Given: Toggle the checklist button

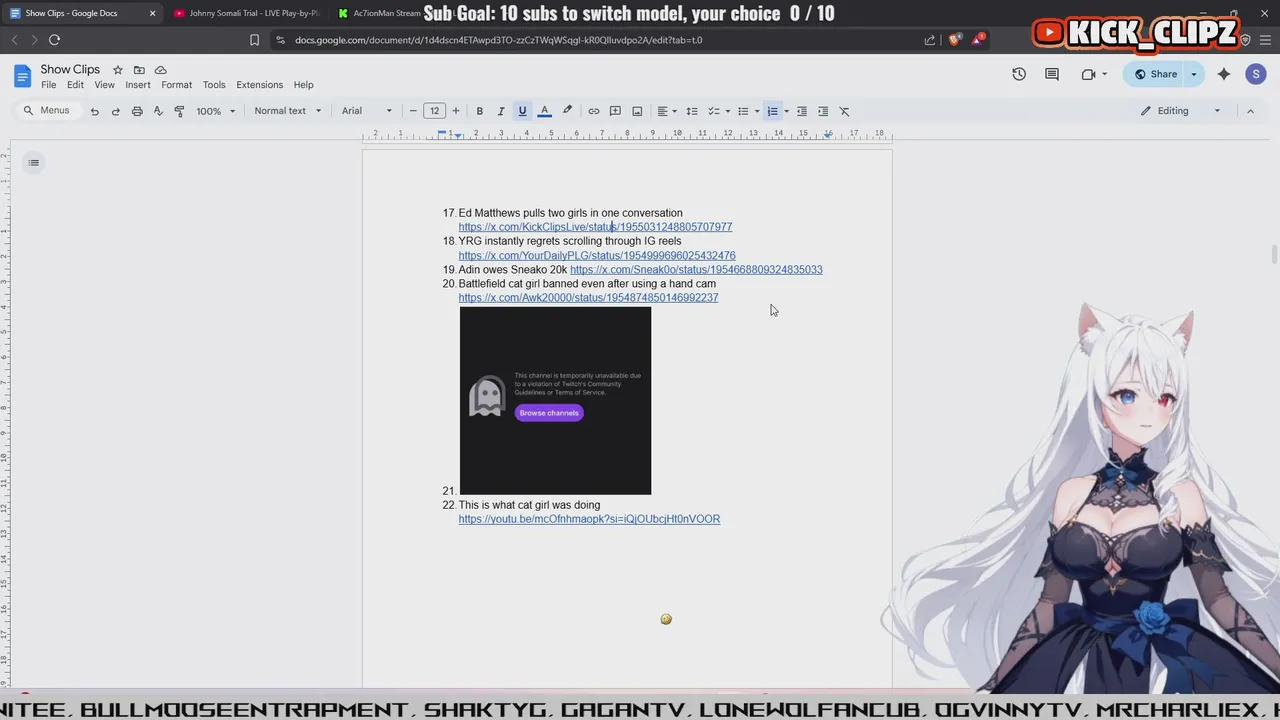Looking at the screenshot, I should pyautogui.click(x=714, y=111).
